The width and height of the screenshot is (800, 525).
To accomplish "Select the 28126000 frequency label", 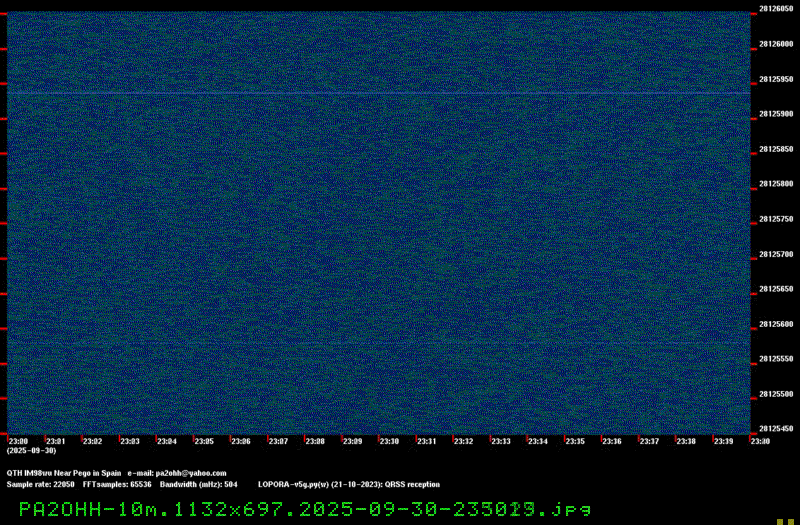I will pyautogui.click(x=776, y=44).
